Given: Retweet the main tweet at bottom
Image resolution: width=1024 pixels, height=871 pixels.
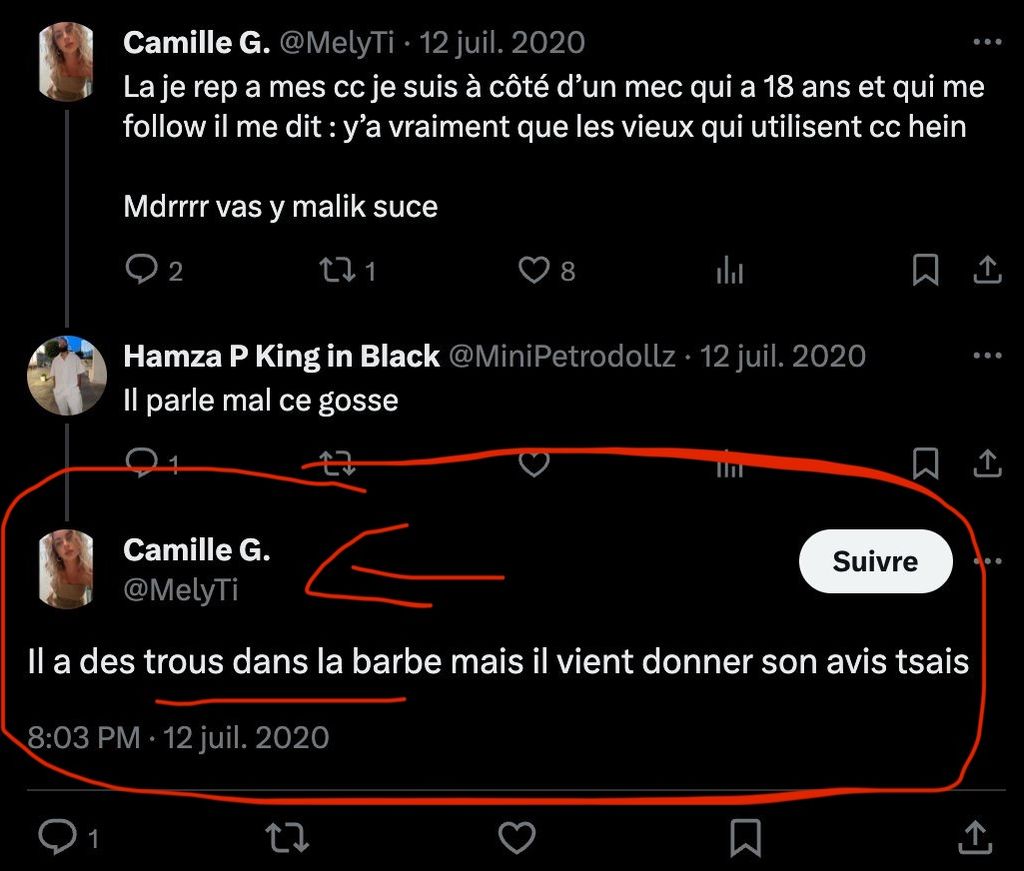Looking at the screenshot, I should click(289, 837).
